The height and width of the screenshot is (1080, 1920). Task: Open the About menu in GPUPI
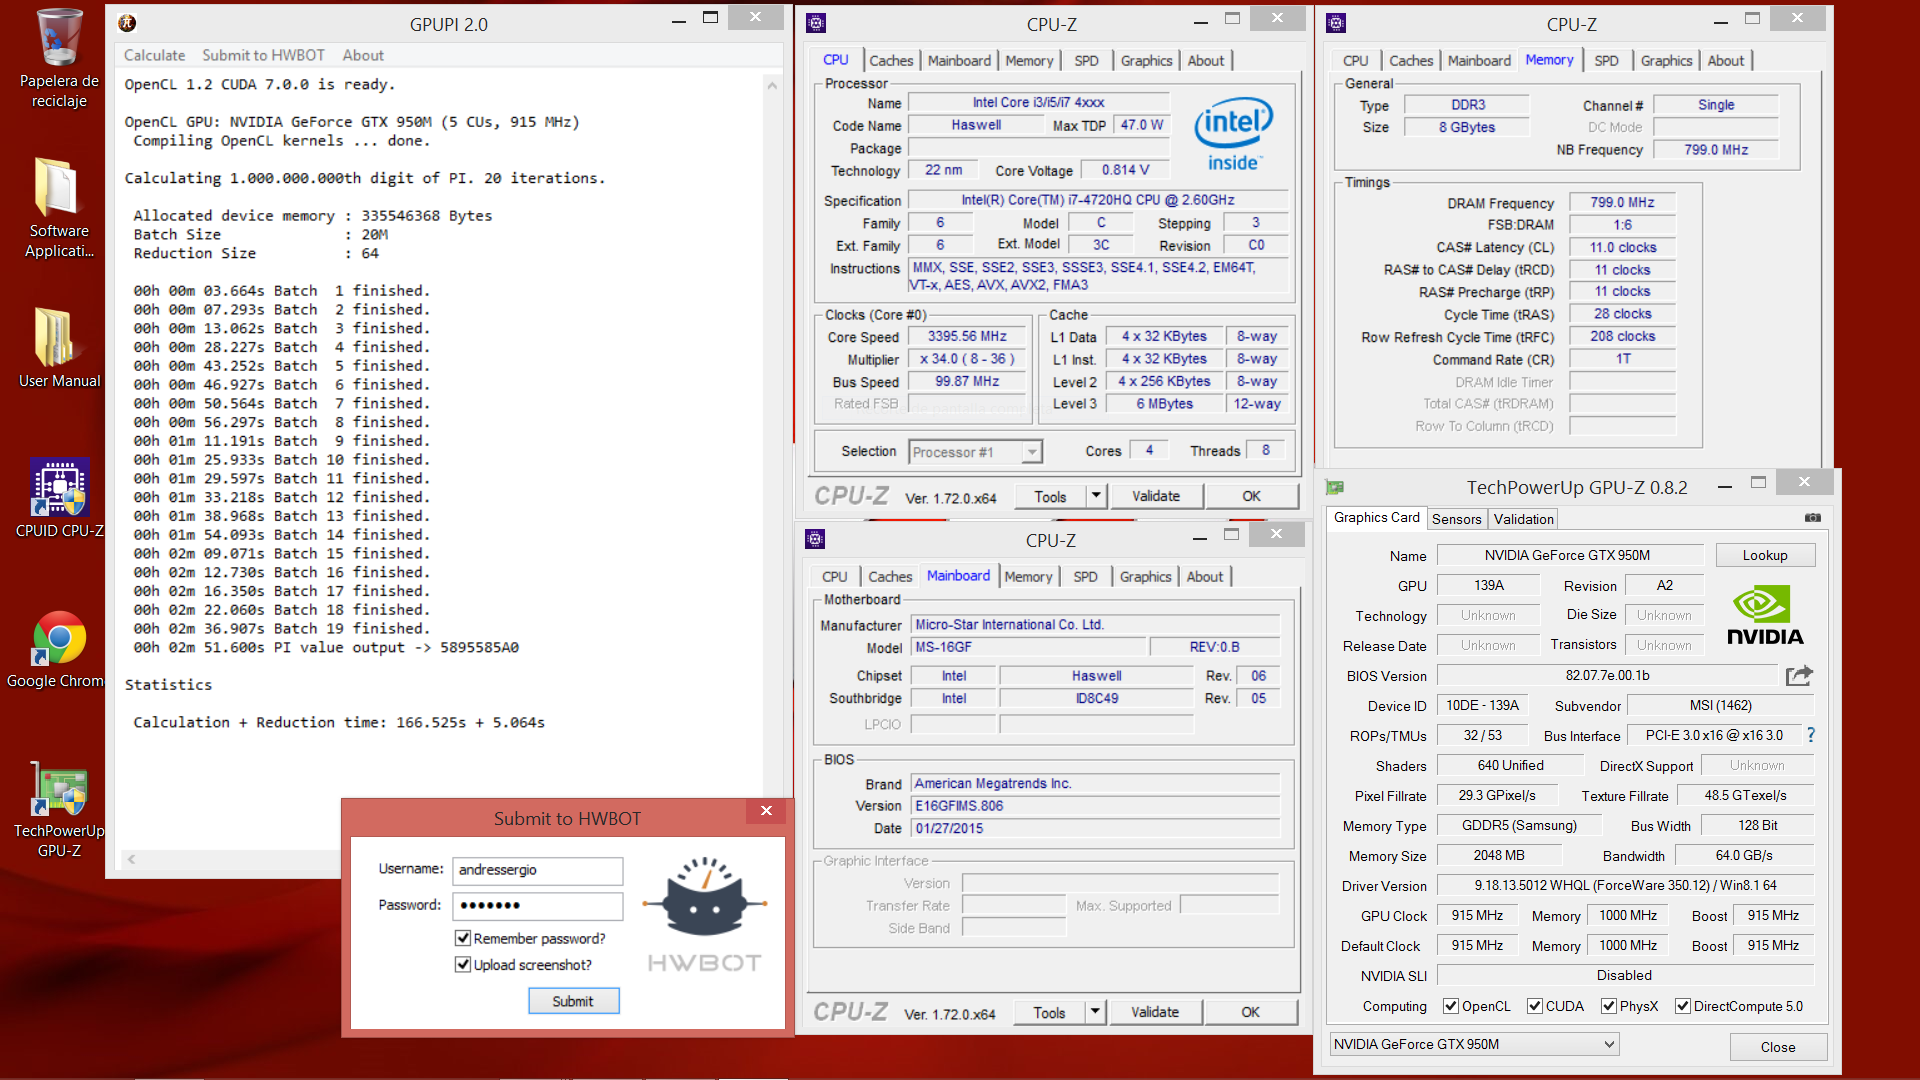[363, 55]
